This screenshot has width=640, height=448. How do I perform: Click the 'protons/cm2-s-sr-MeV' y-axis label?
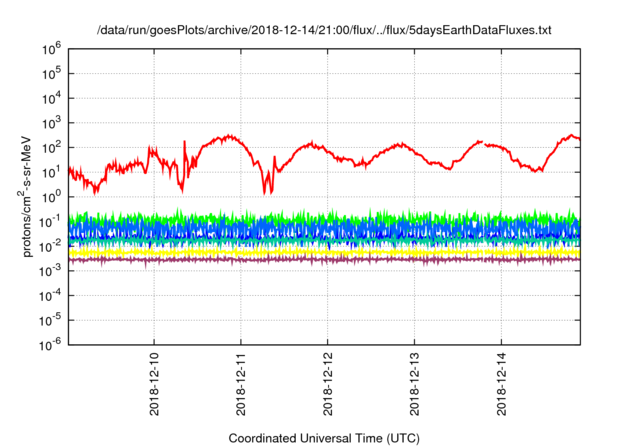tap(26, 196)
